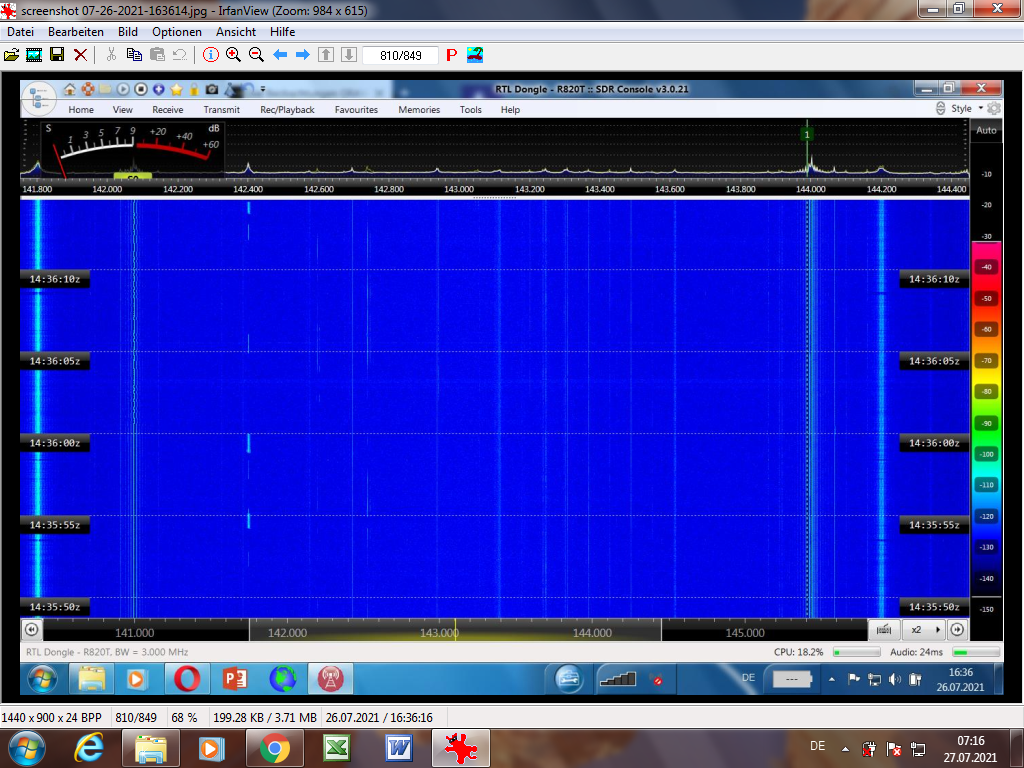Viewport: 1024px width, 768px height.
Task: Click the IrfanView About island icon
Action: coord(475,55)
